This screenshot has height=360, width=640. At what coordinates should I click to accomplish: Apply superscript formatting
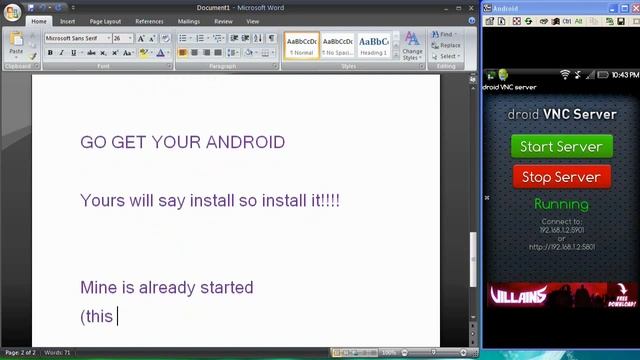(115, 53)
